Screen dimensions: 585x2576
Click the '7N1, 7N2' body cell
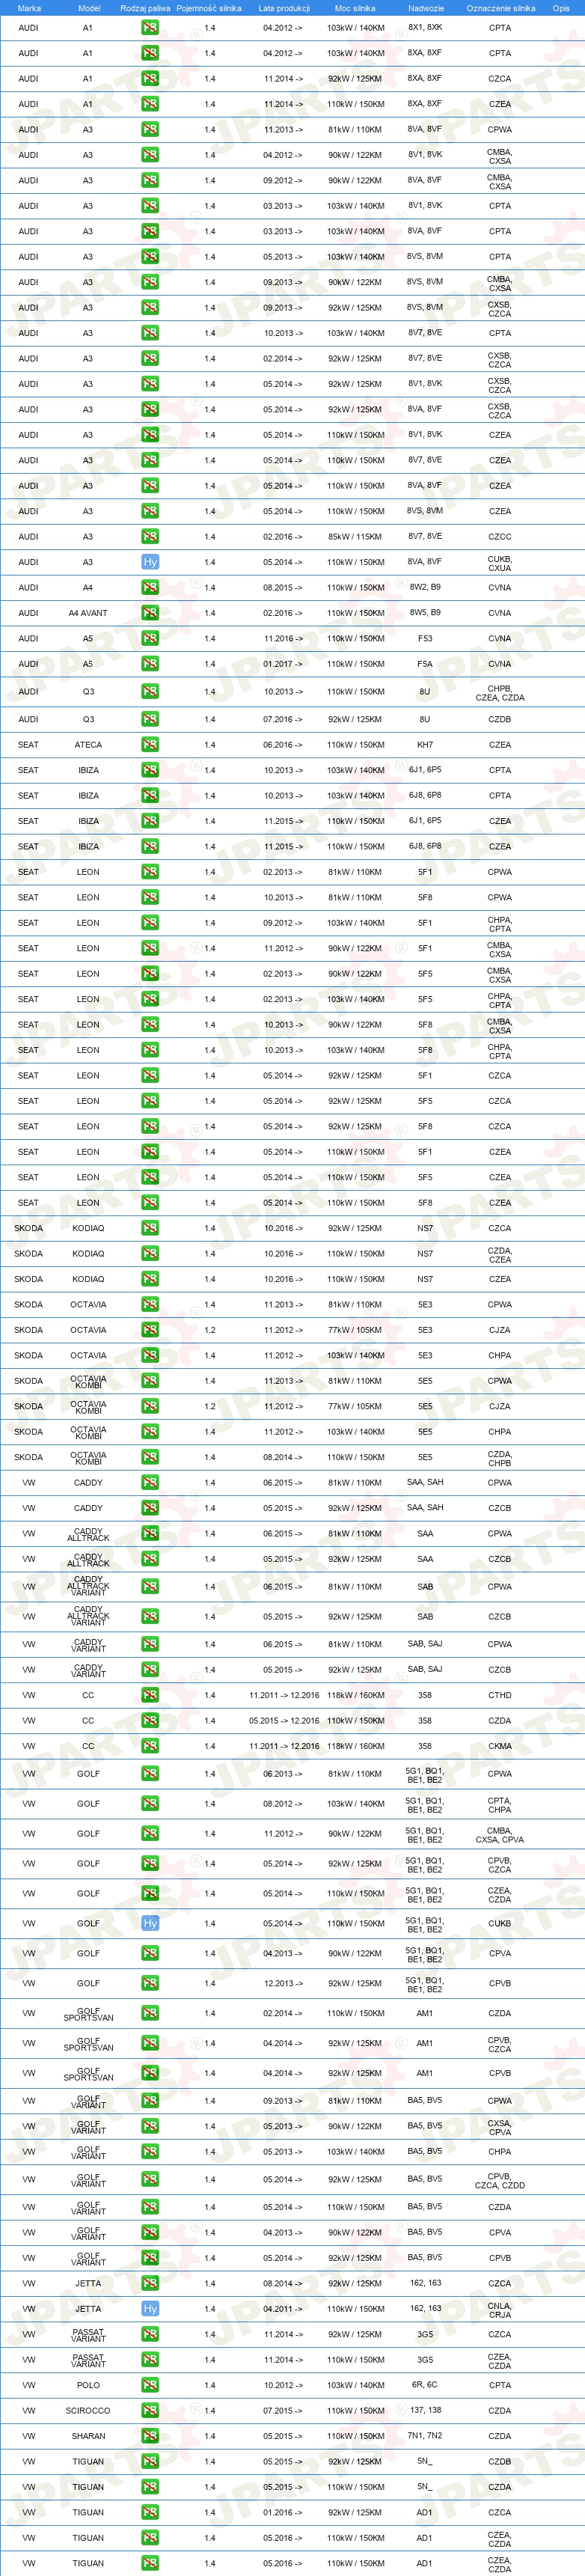click(425, 2436)
